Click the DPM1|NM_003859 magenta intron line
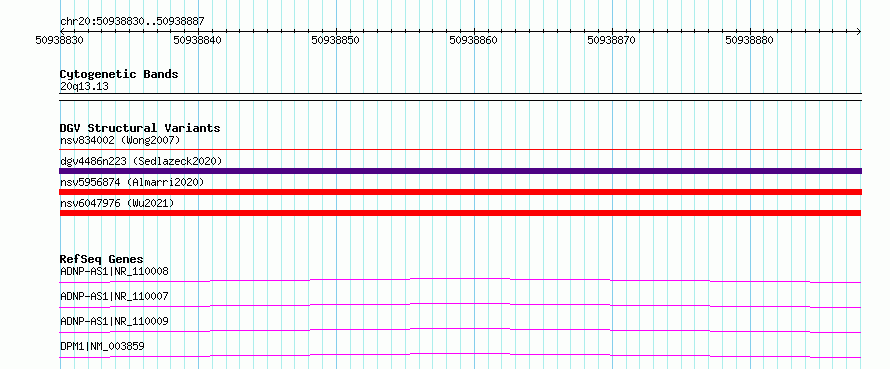The width and height of the screenshot is (890, 369). click(x=460, y=355)
